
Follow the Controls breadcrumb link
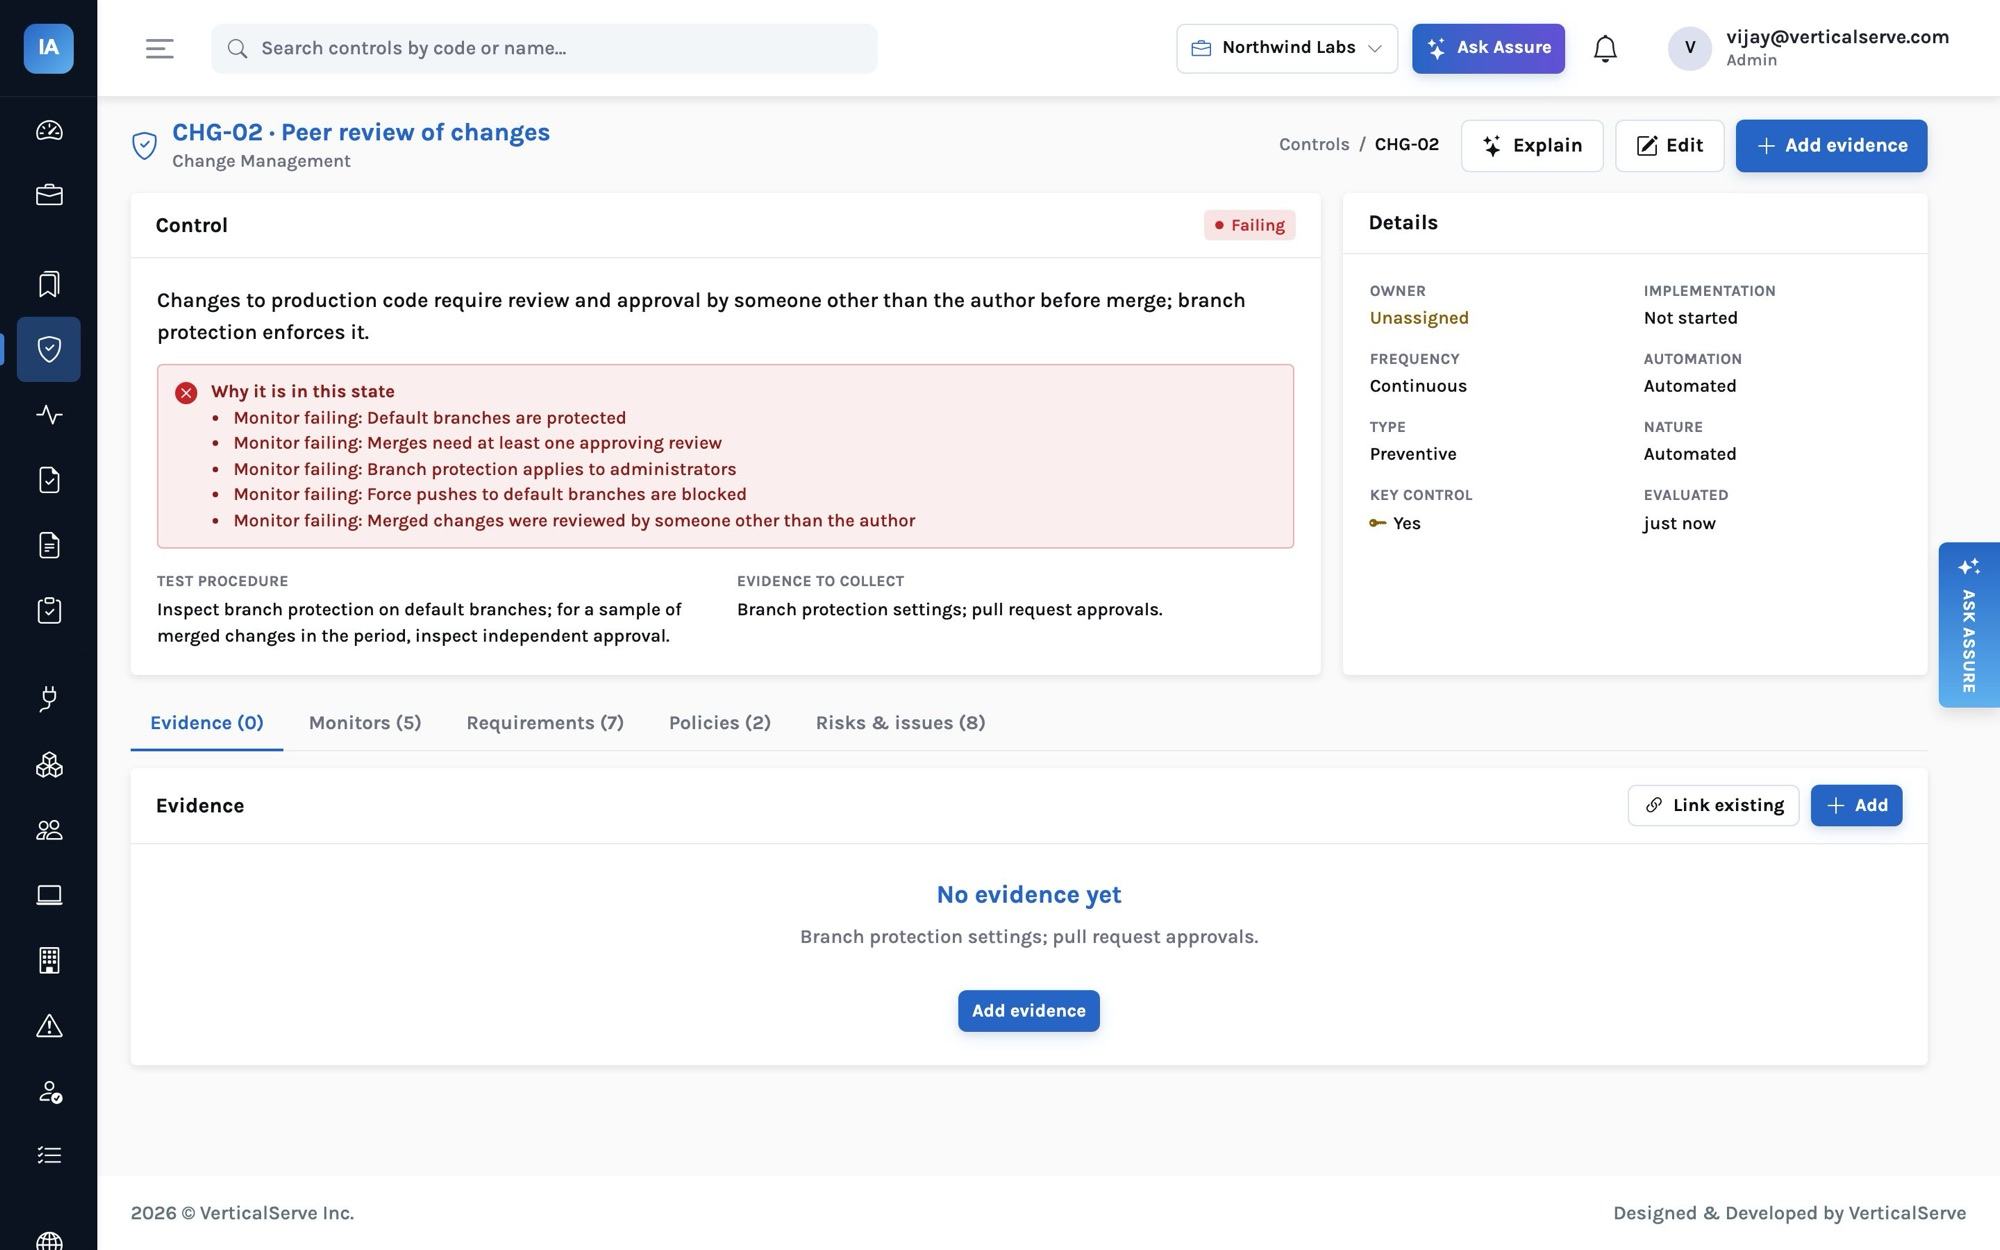point(1314,145)
